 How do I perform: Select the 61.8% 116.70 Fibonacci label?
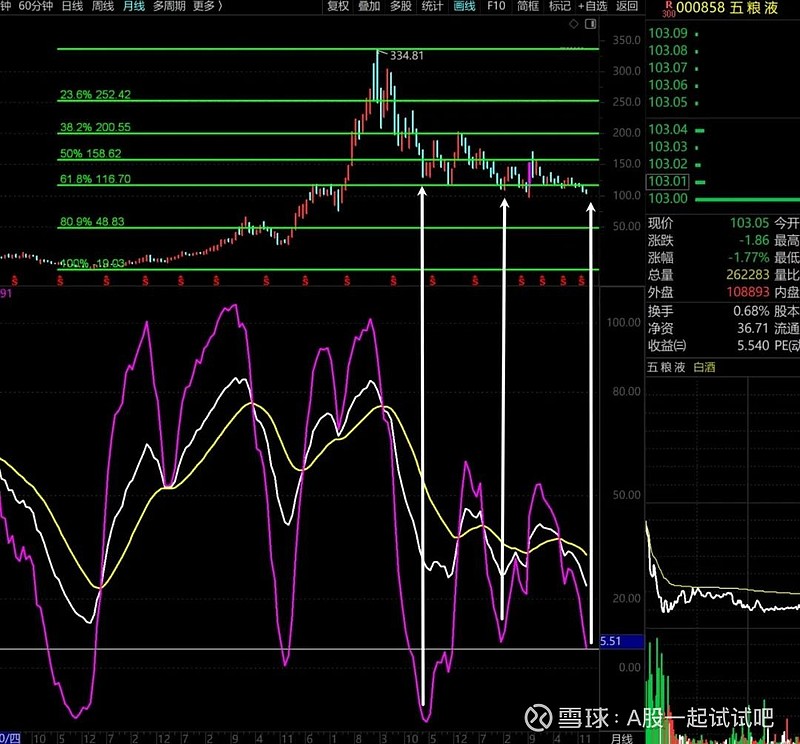click(95, 179)
